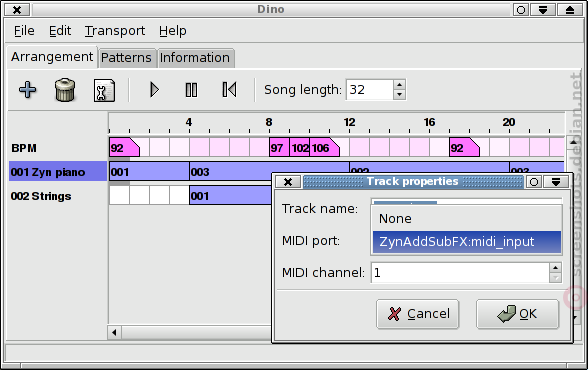Increase song length with up arrow

tap(400, 85)
